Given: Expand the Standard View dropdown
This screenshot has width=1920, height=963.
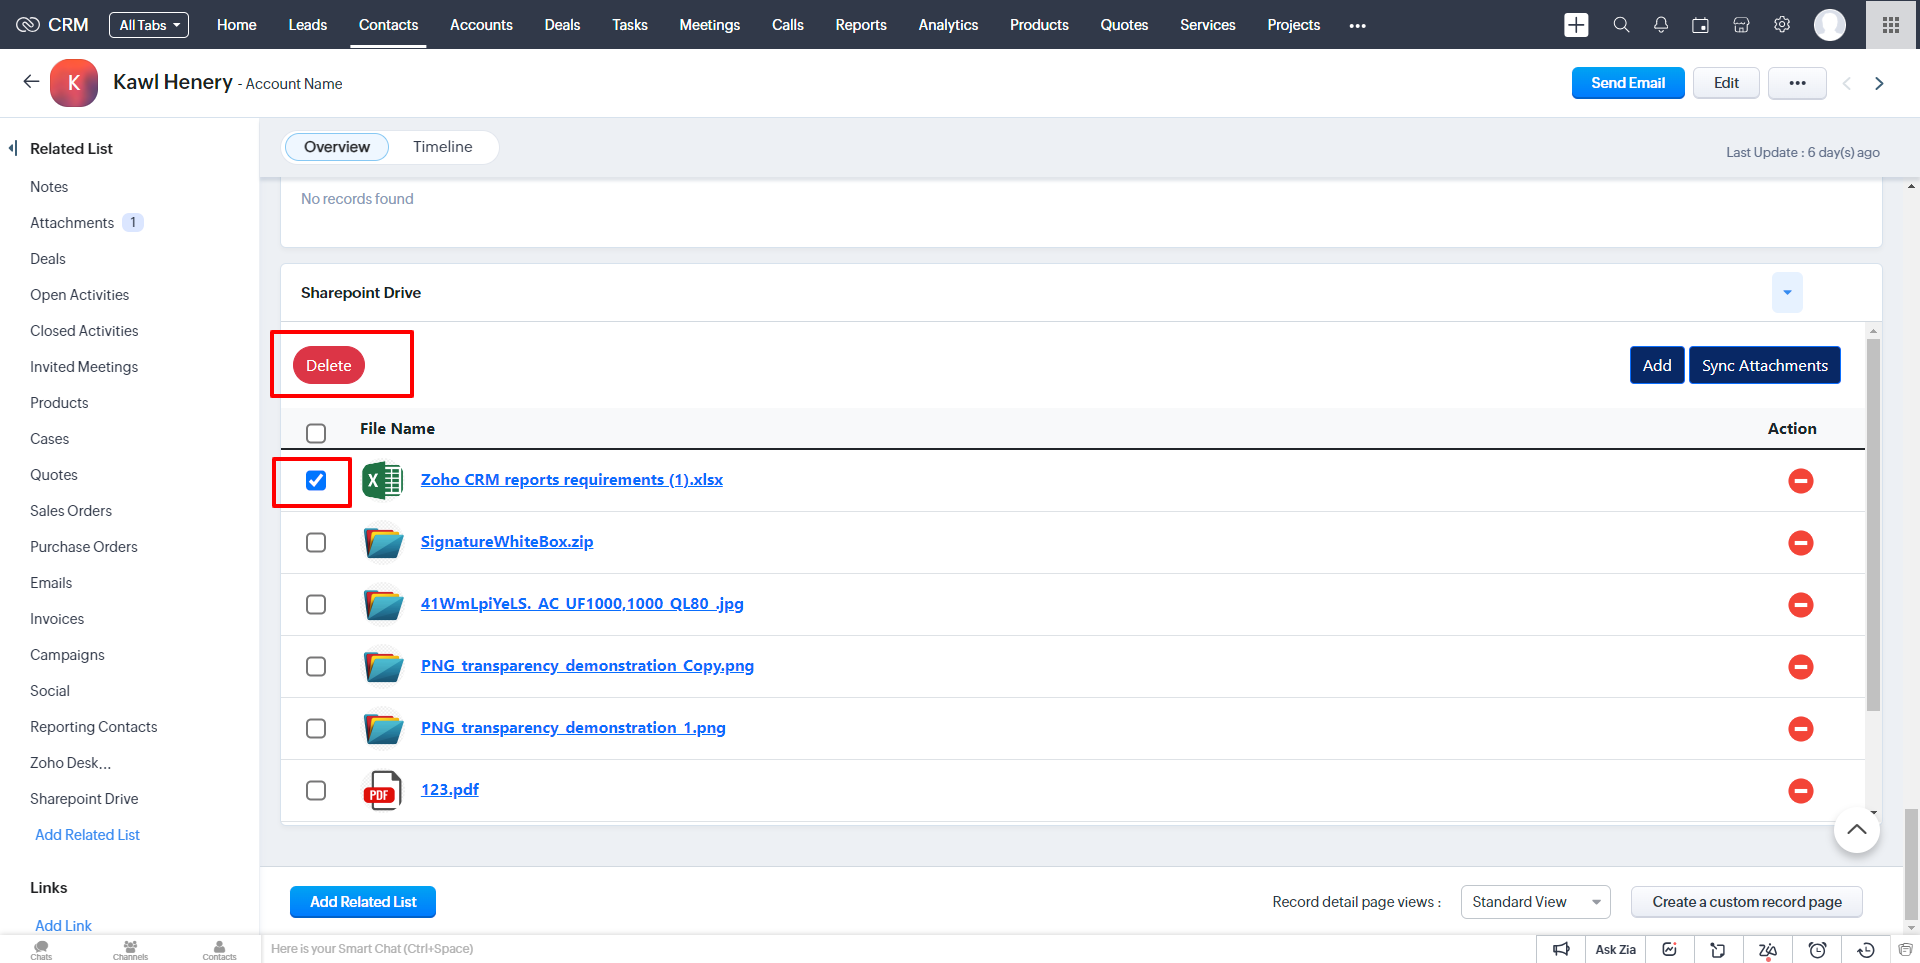Looking at the screenshot, I should tap(1535, 902).
